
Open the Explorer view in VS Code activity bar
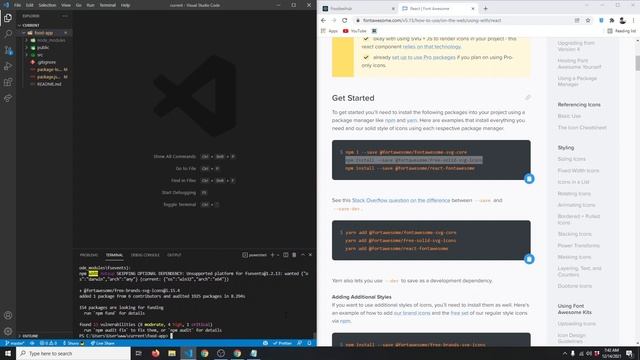[x=8, y=18]
